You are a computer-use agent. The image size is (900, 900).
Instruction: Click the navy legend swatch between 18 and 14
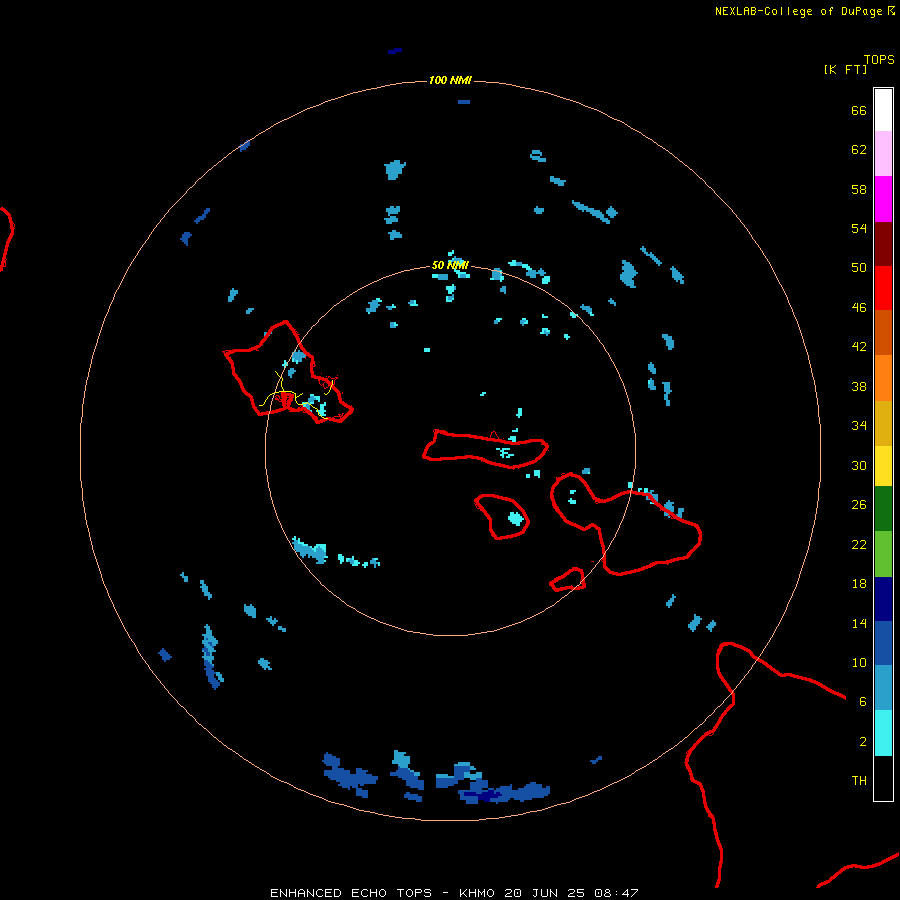pyautogui.click(x=883, y=599)
